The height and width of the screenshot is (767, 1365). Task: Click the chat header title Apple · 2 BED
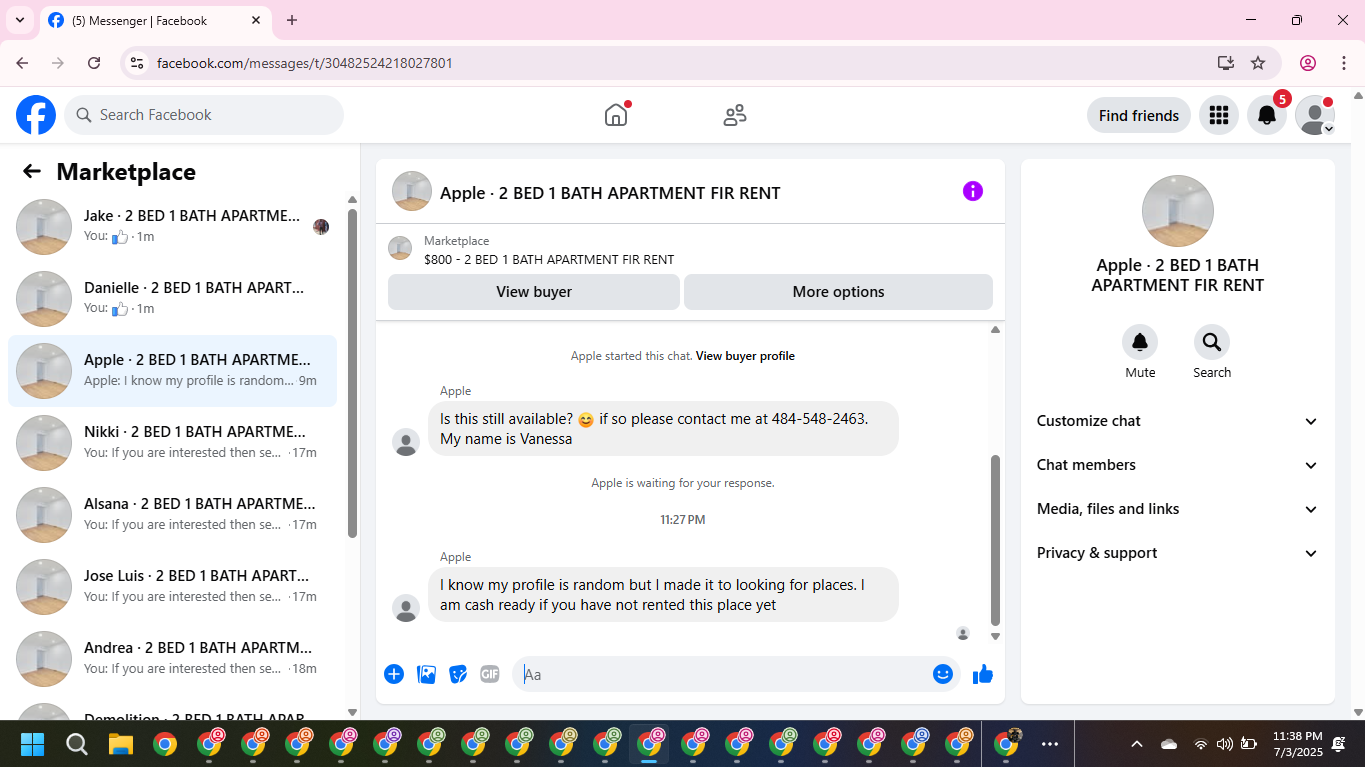pos(610,193)
